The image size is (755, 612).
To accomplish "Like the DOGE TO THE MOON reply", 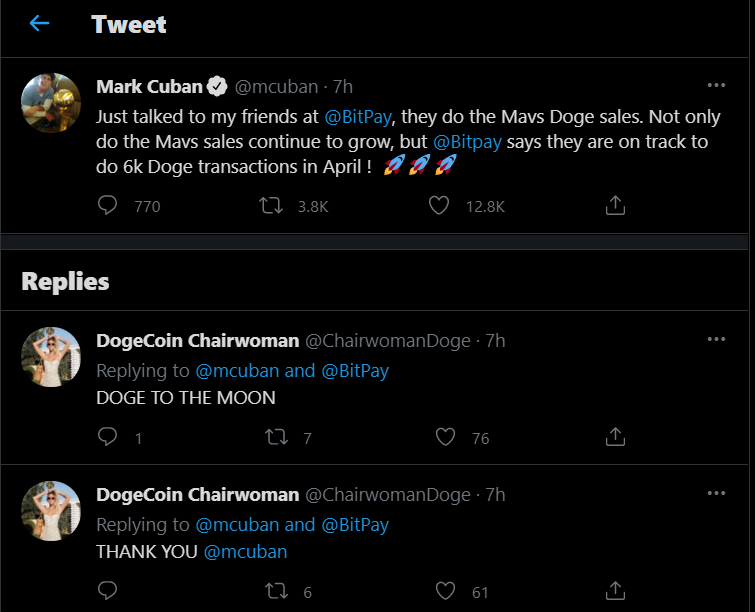I will [x=446, y=437].
